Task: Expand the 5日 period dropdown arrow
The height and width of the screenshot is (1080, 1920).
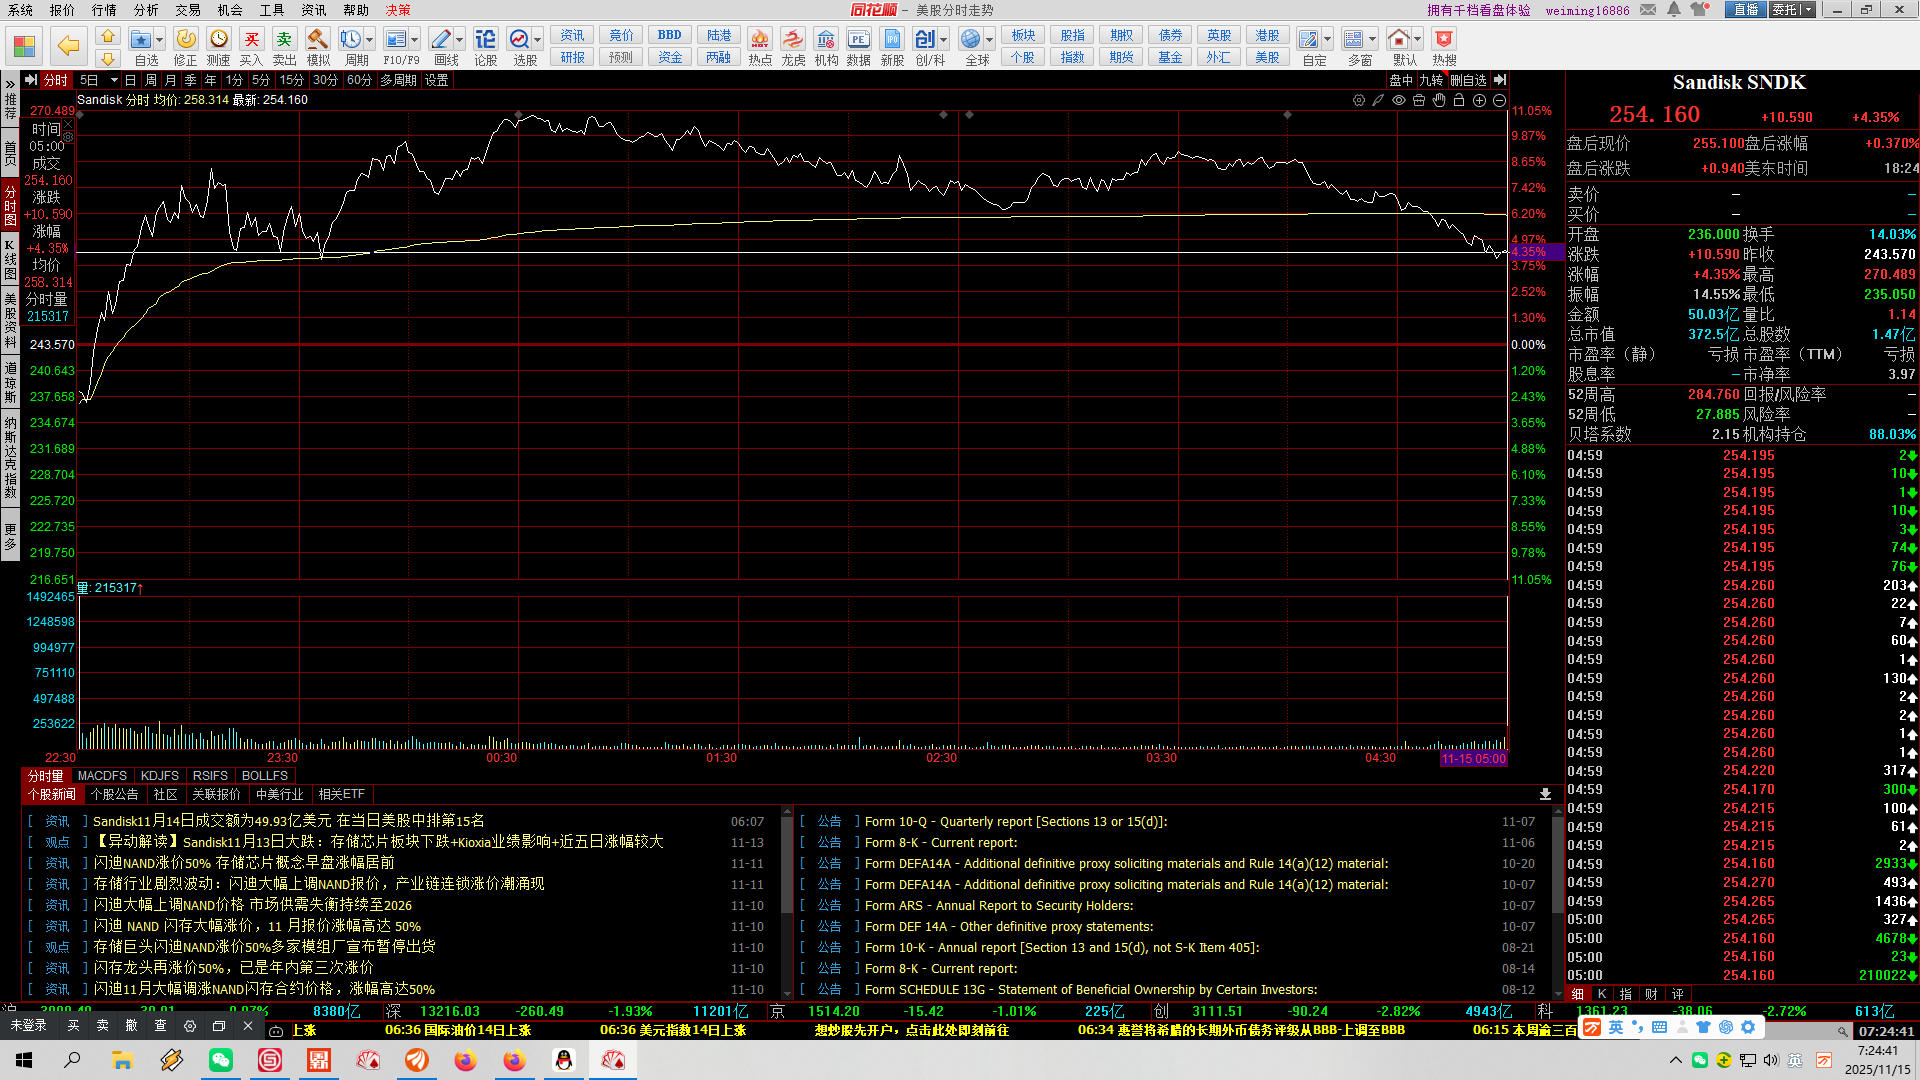Action: point(114,80)
